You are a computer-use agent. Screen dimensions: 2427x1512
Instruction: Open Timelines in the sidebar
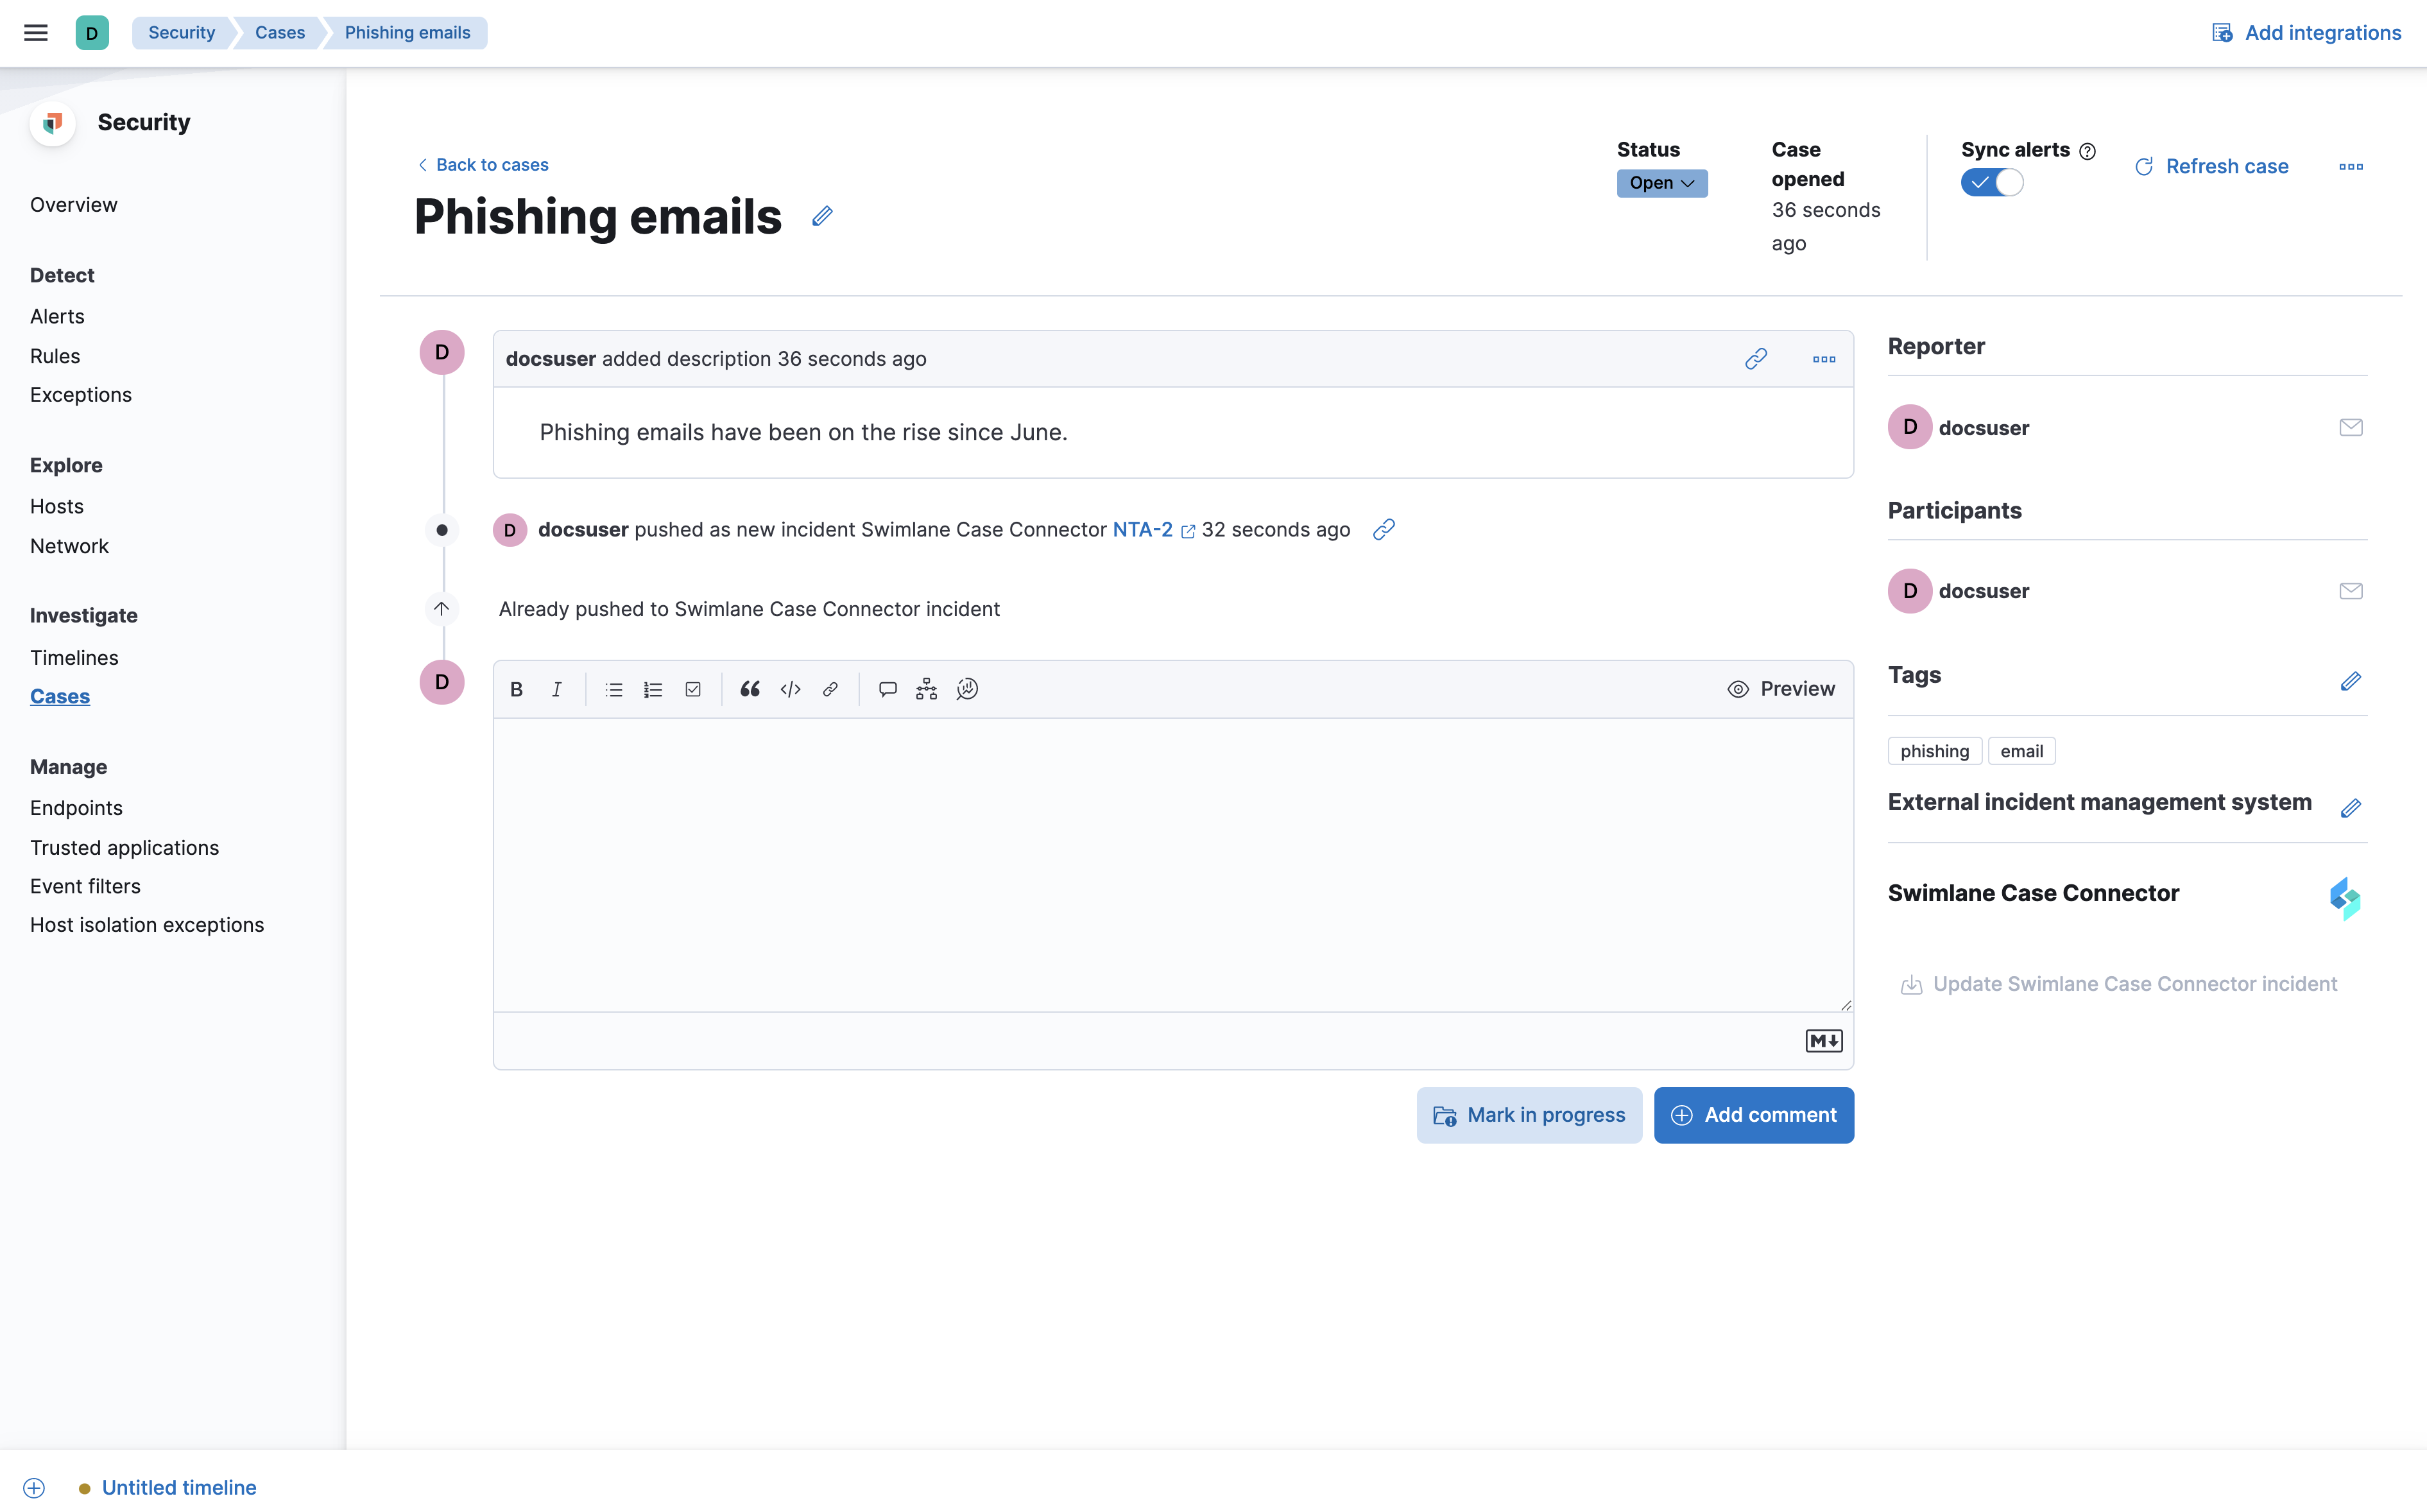74,657
